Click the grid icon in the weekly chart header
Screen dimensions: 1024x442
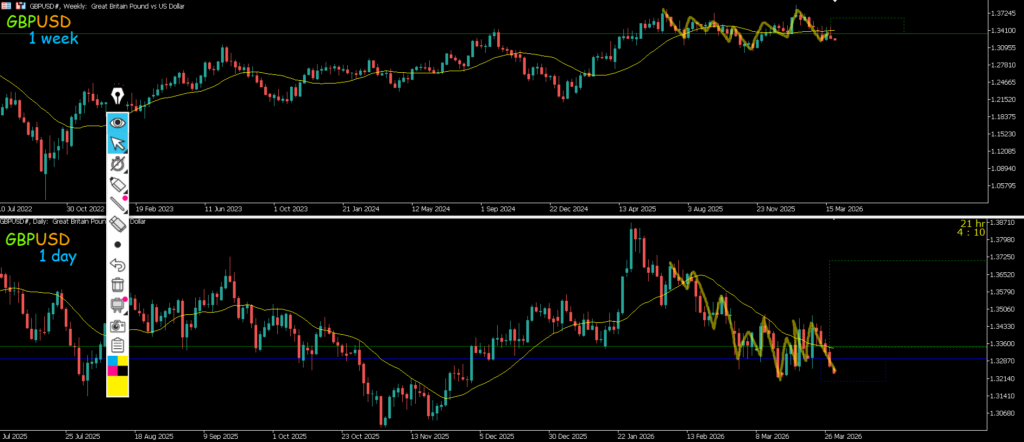6,5
